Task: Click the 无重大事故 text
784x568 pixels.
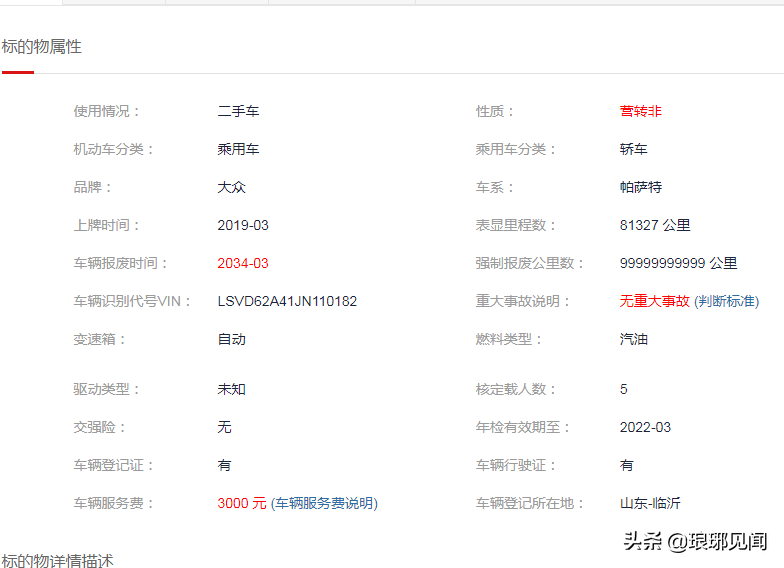Action: (x=654, y=301)
